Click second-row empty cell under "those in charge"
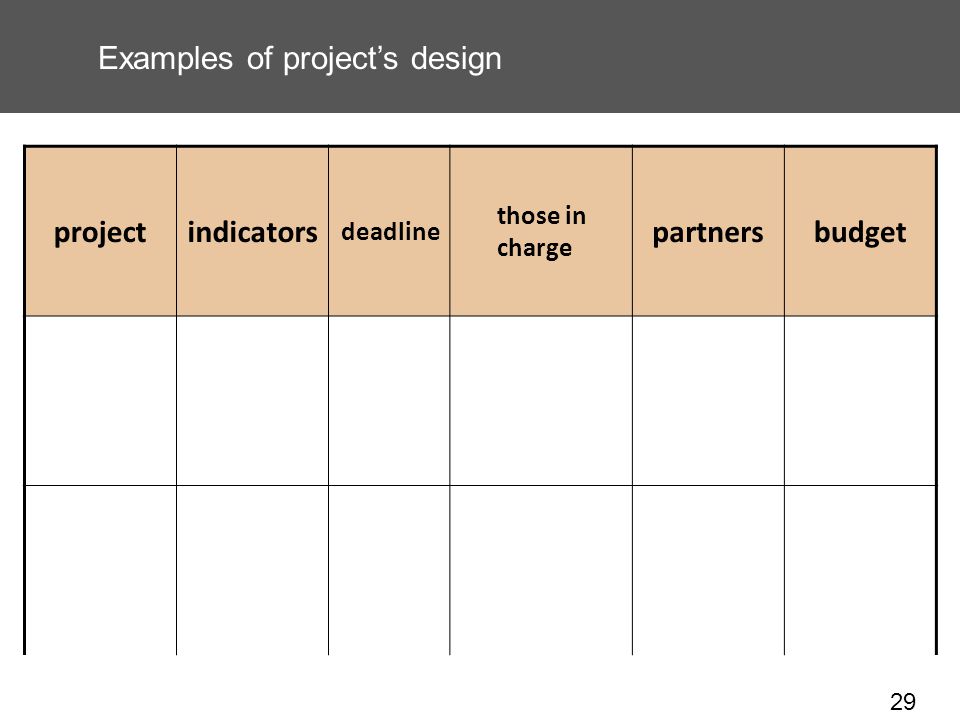Screen dimensions: 960x720 pyautogui.click(x=541, y=570)
